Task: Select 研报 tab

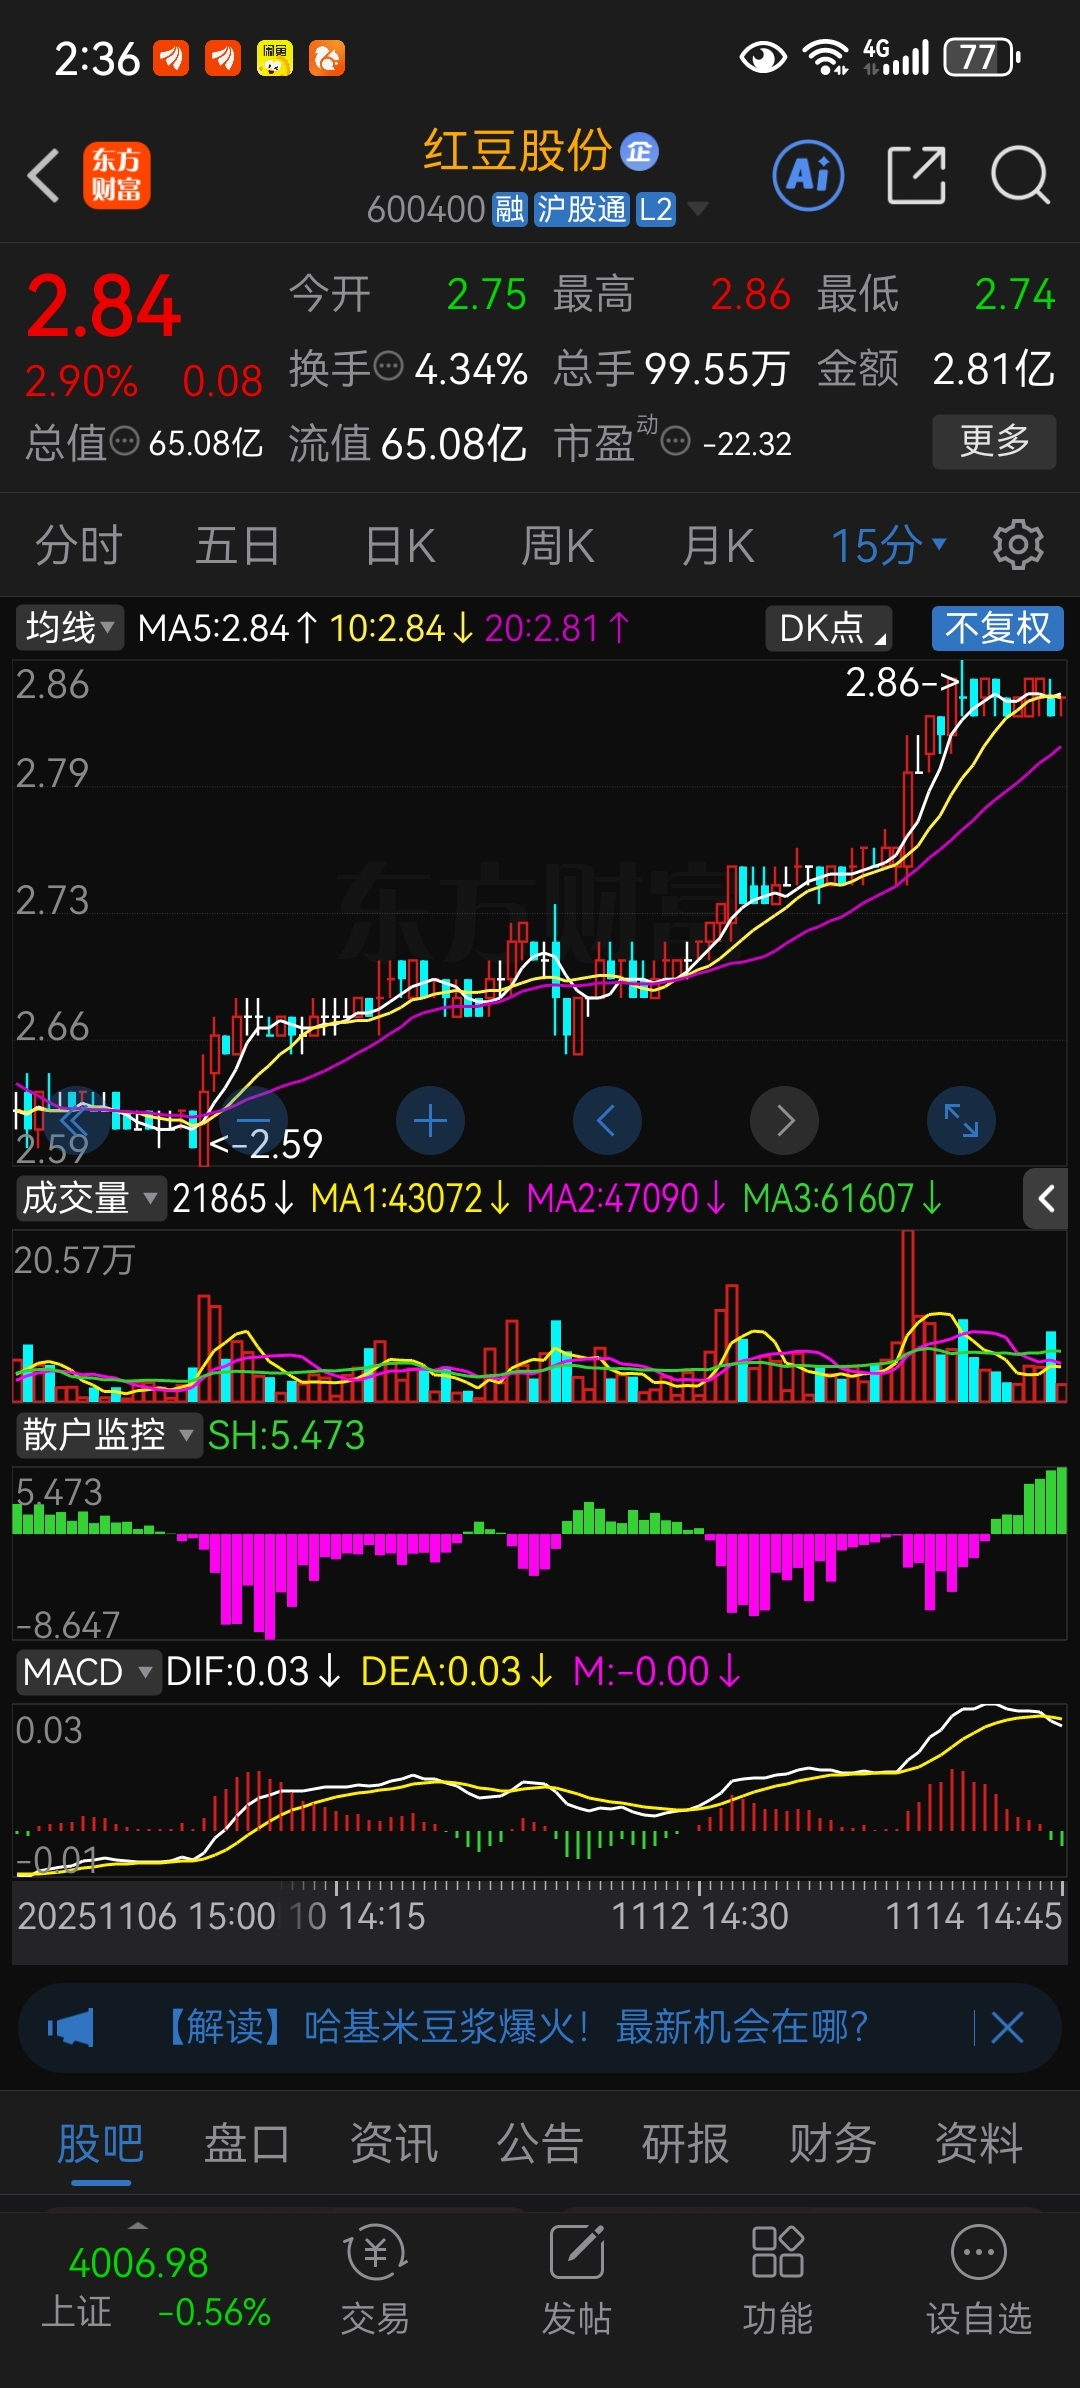Action: click(x=686, y=2144)
